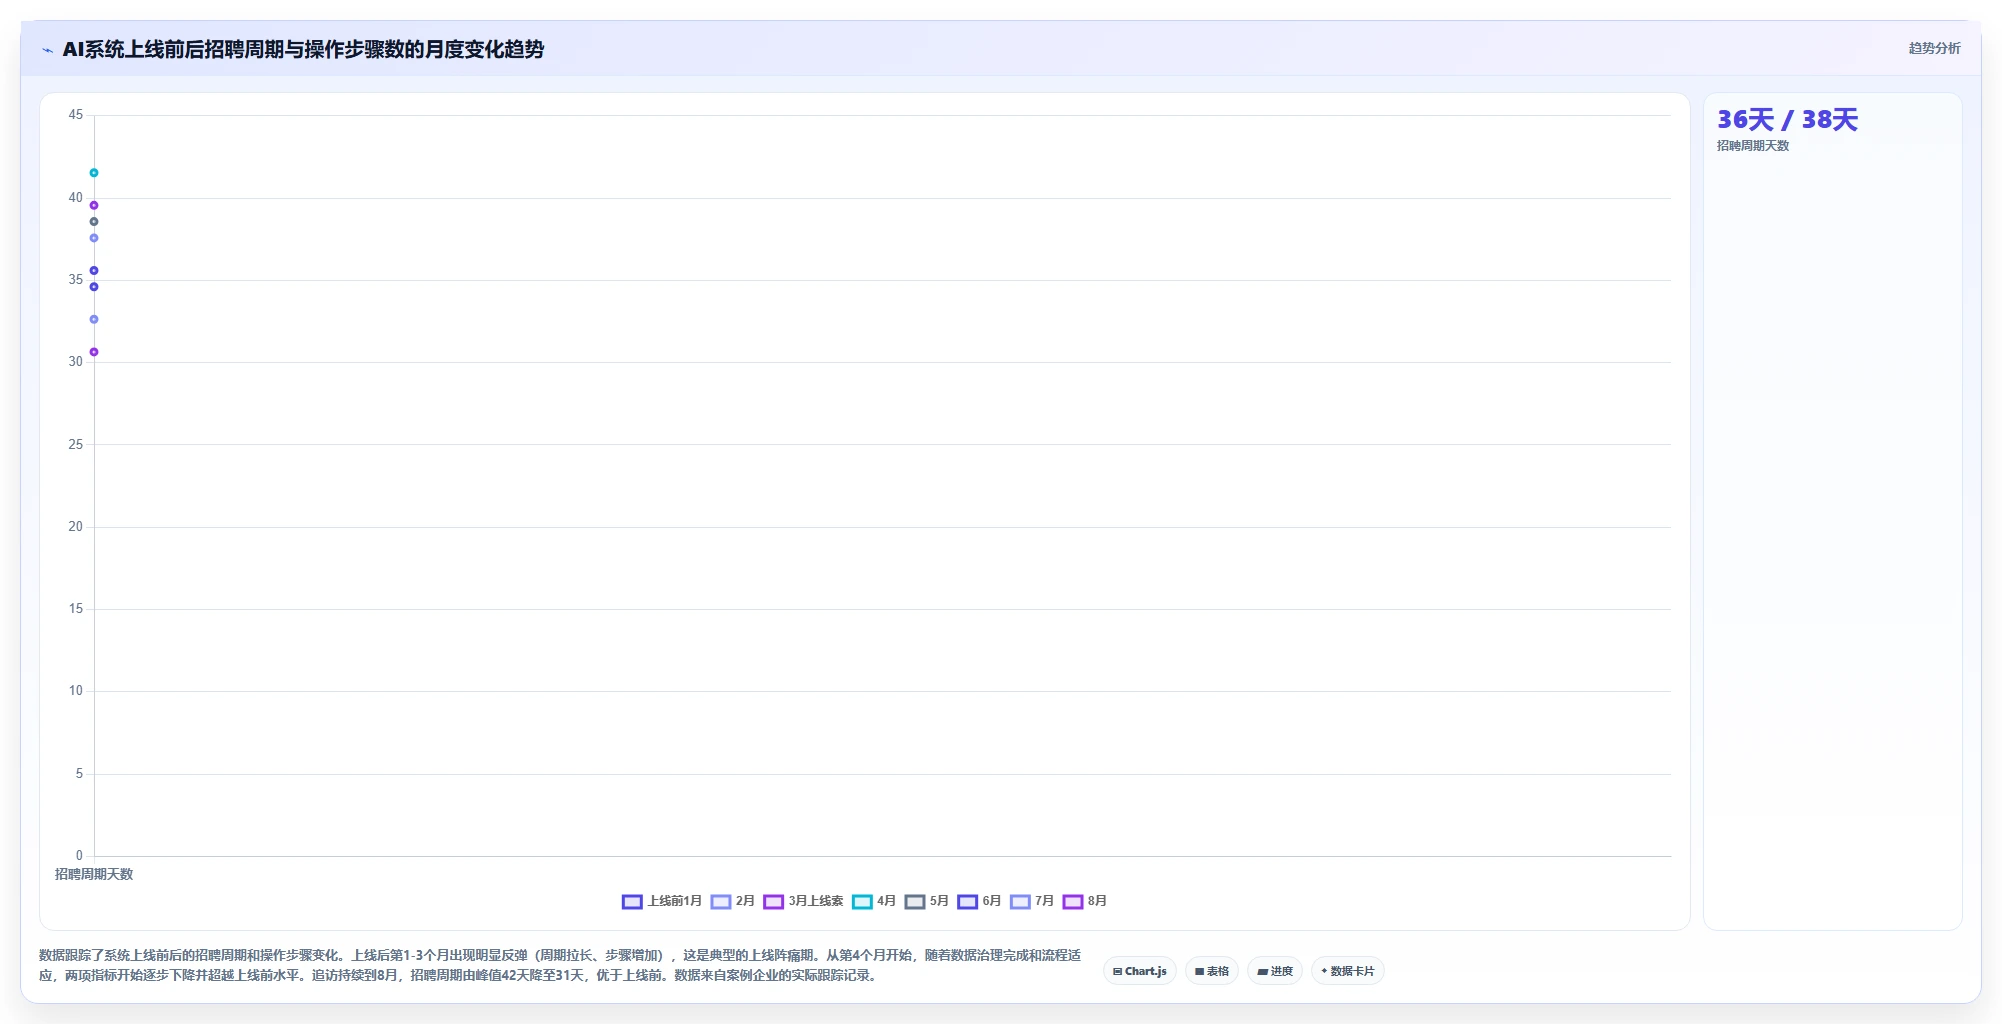Viewport: 2002px width, 1024px height.
Task: Click the 趋势分析 label in header
Action: pos(1934,48)
